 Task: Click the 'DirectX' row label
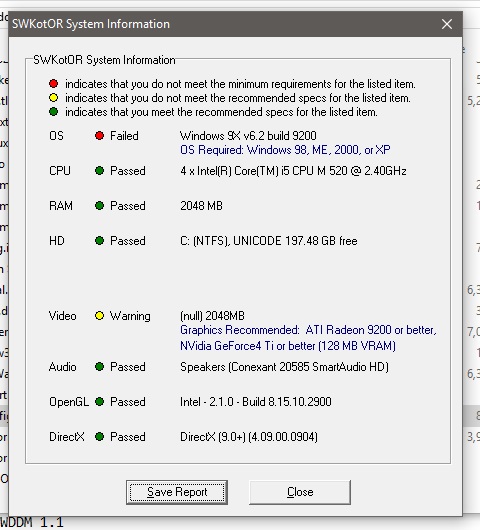(x=67, y=437)
